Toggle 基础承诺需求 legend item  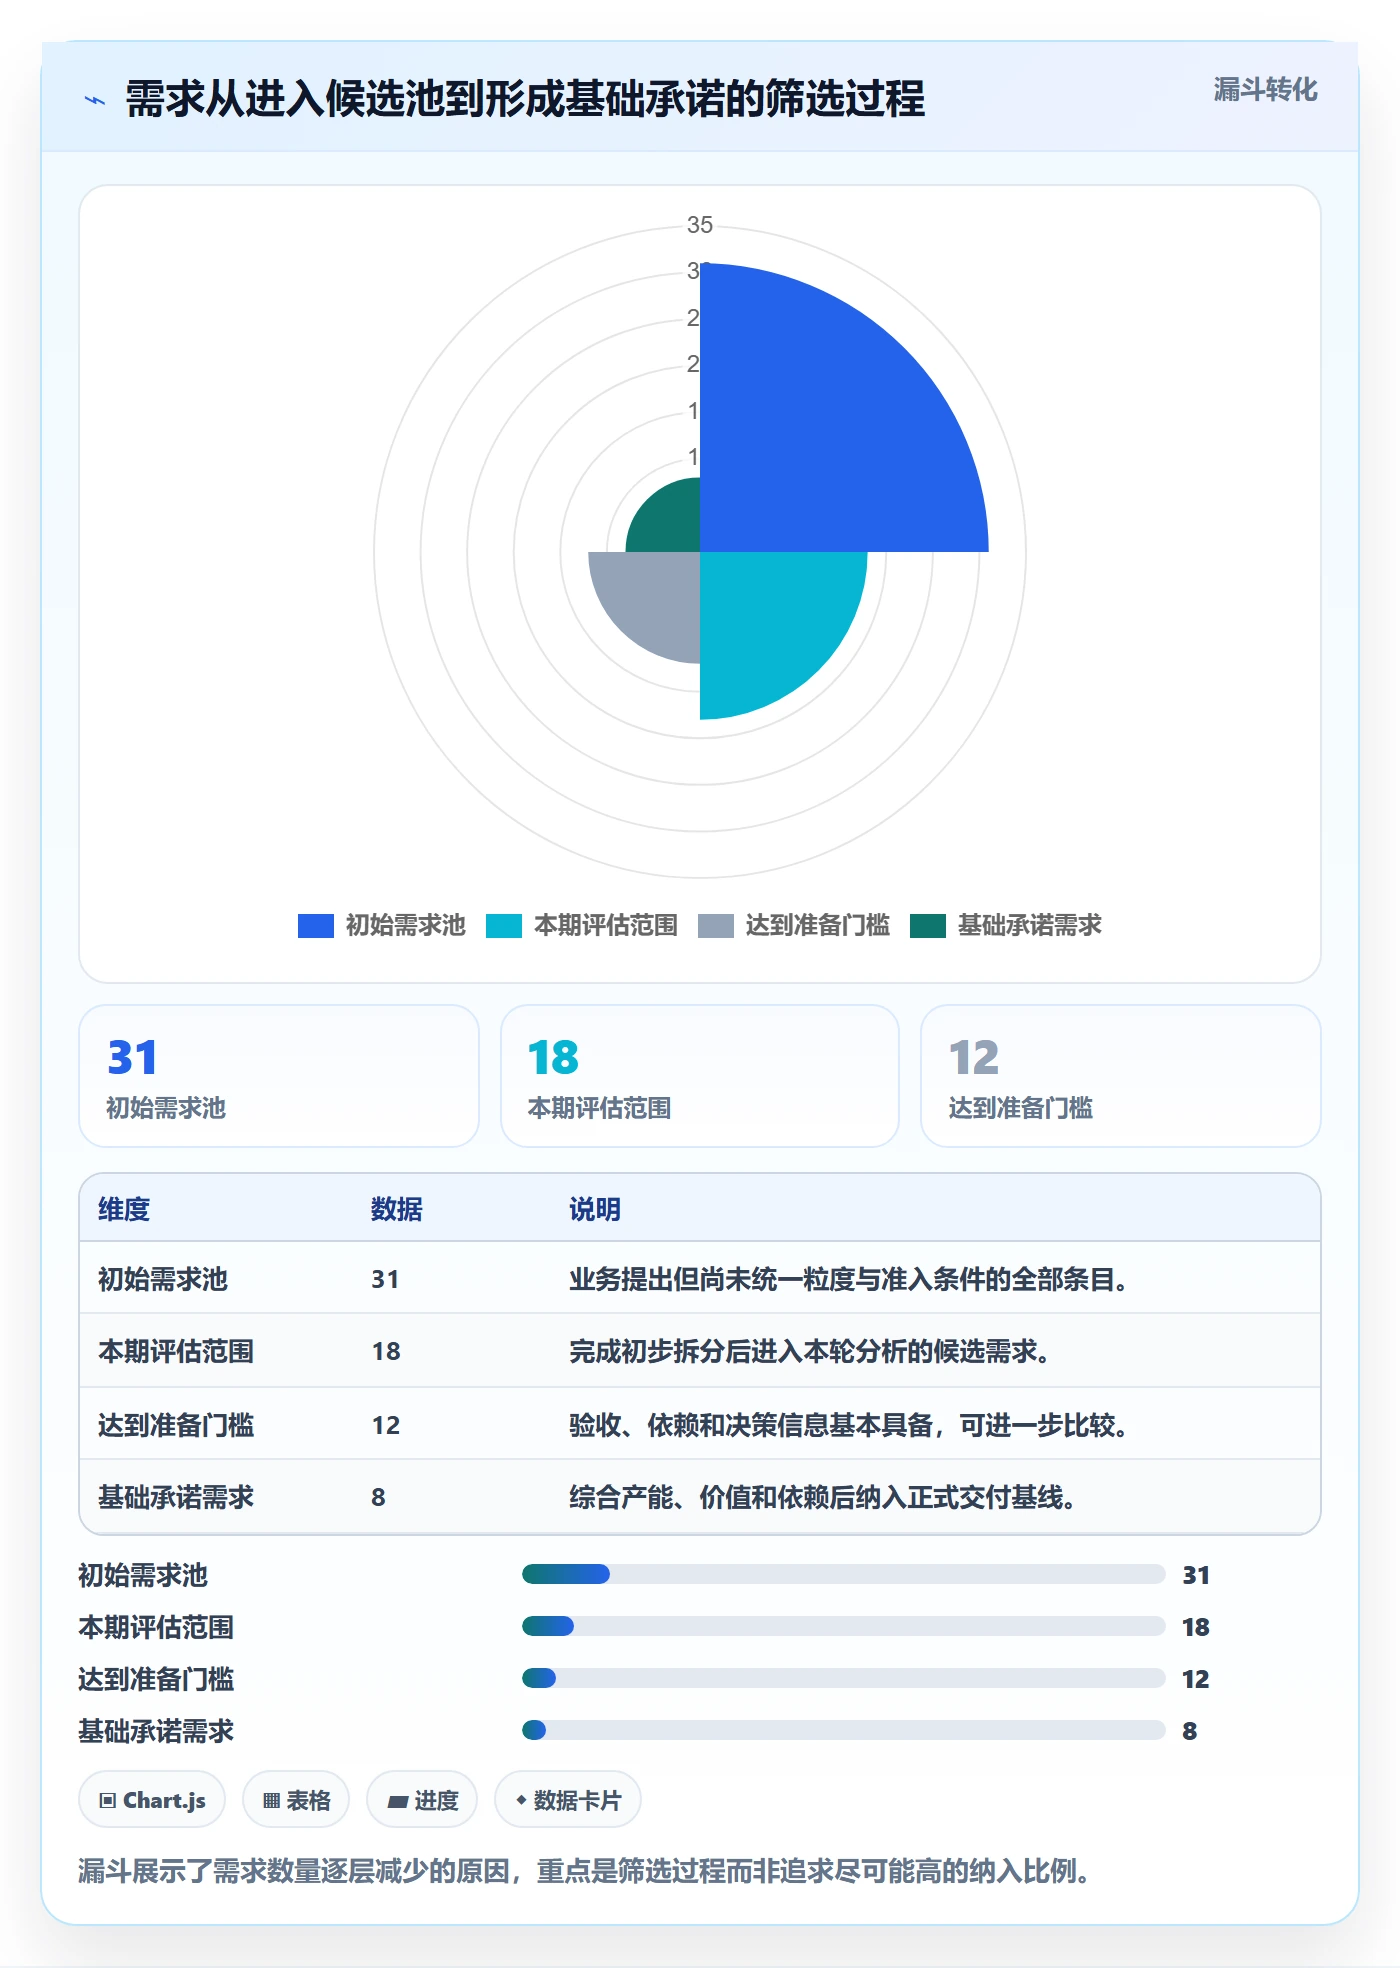pos(1006,926)
